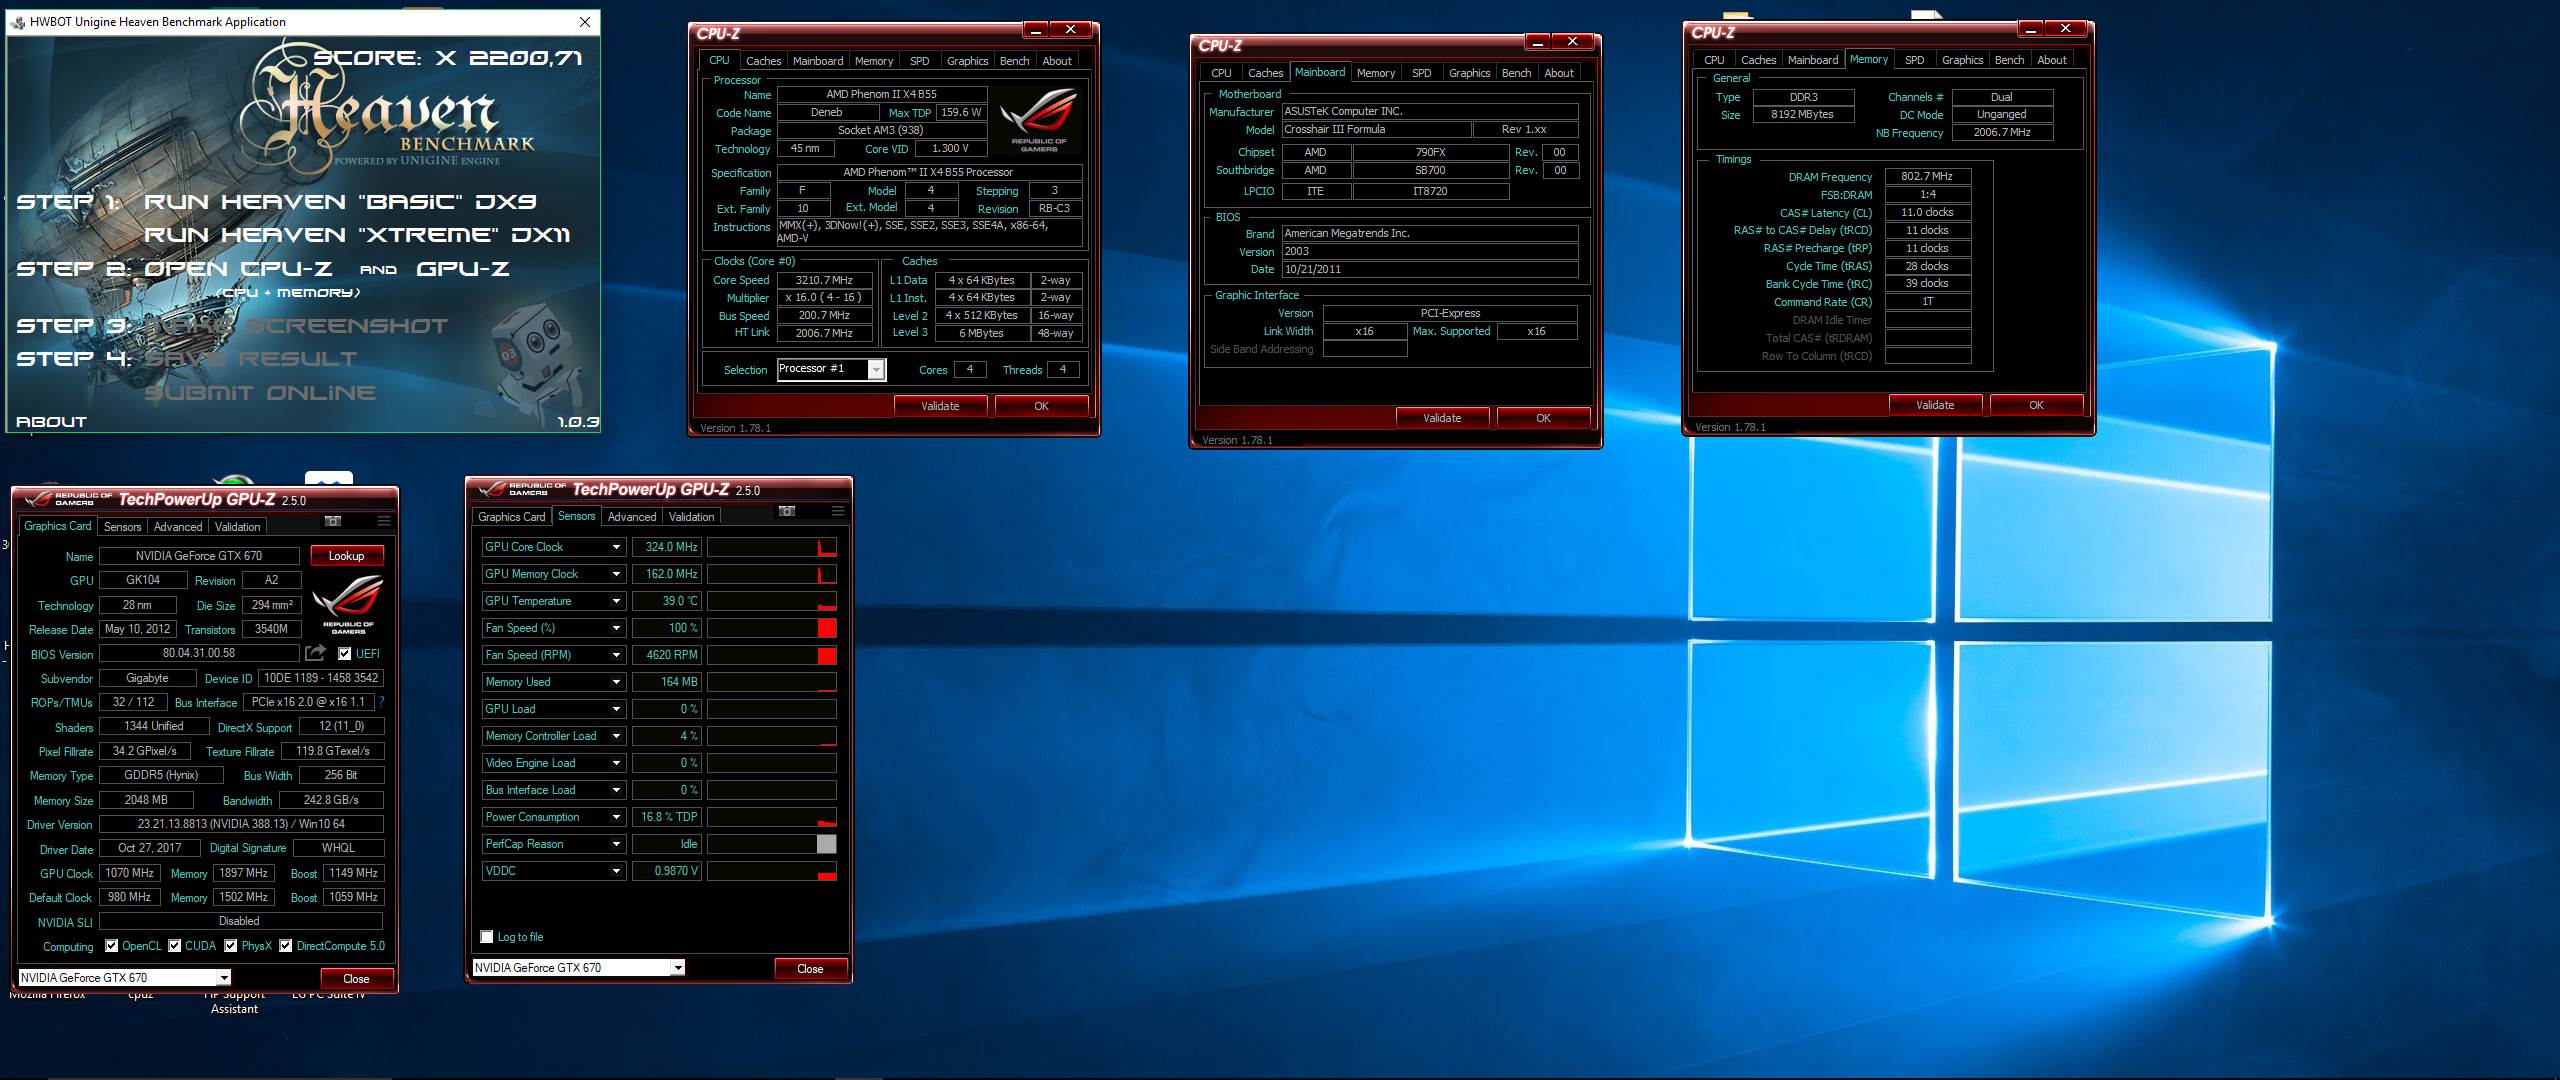Open the GPU Core Clock sensor dropdown
The image size is (2560, 1080).
click(x=616, y=547)
